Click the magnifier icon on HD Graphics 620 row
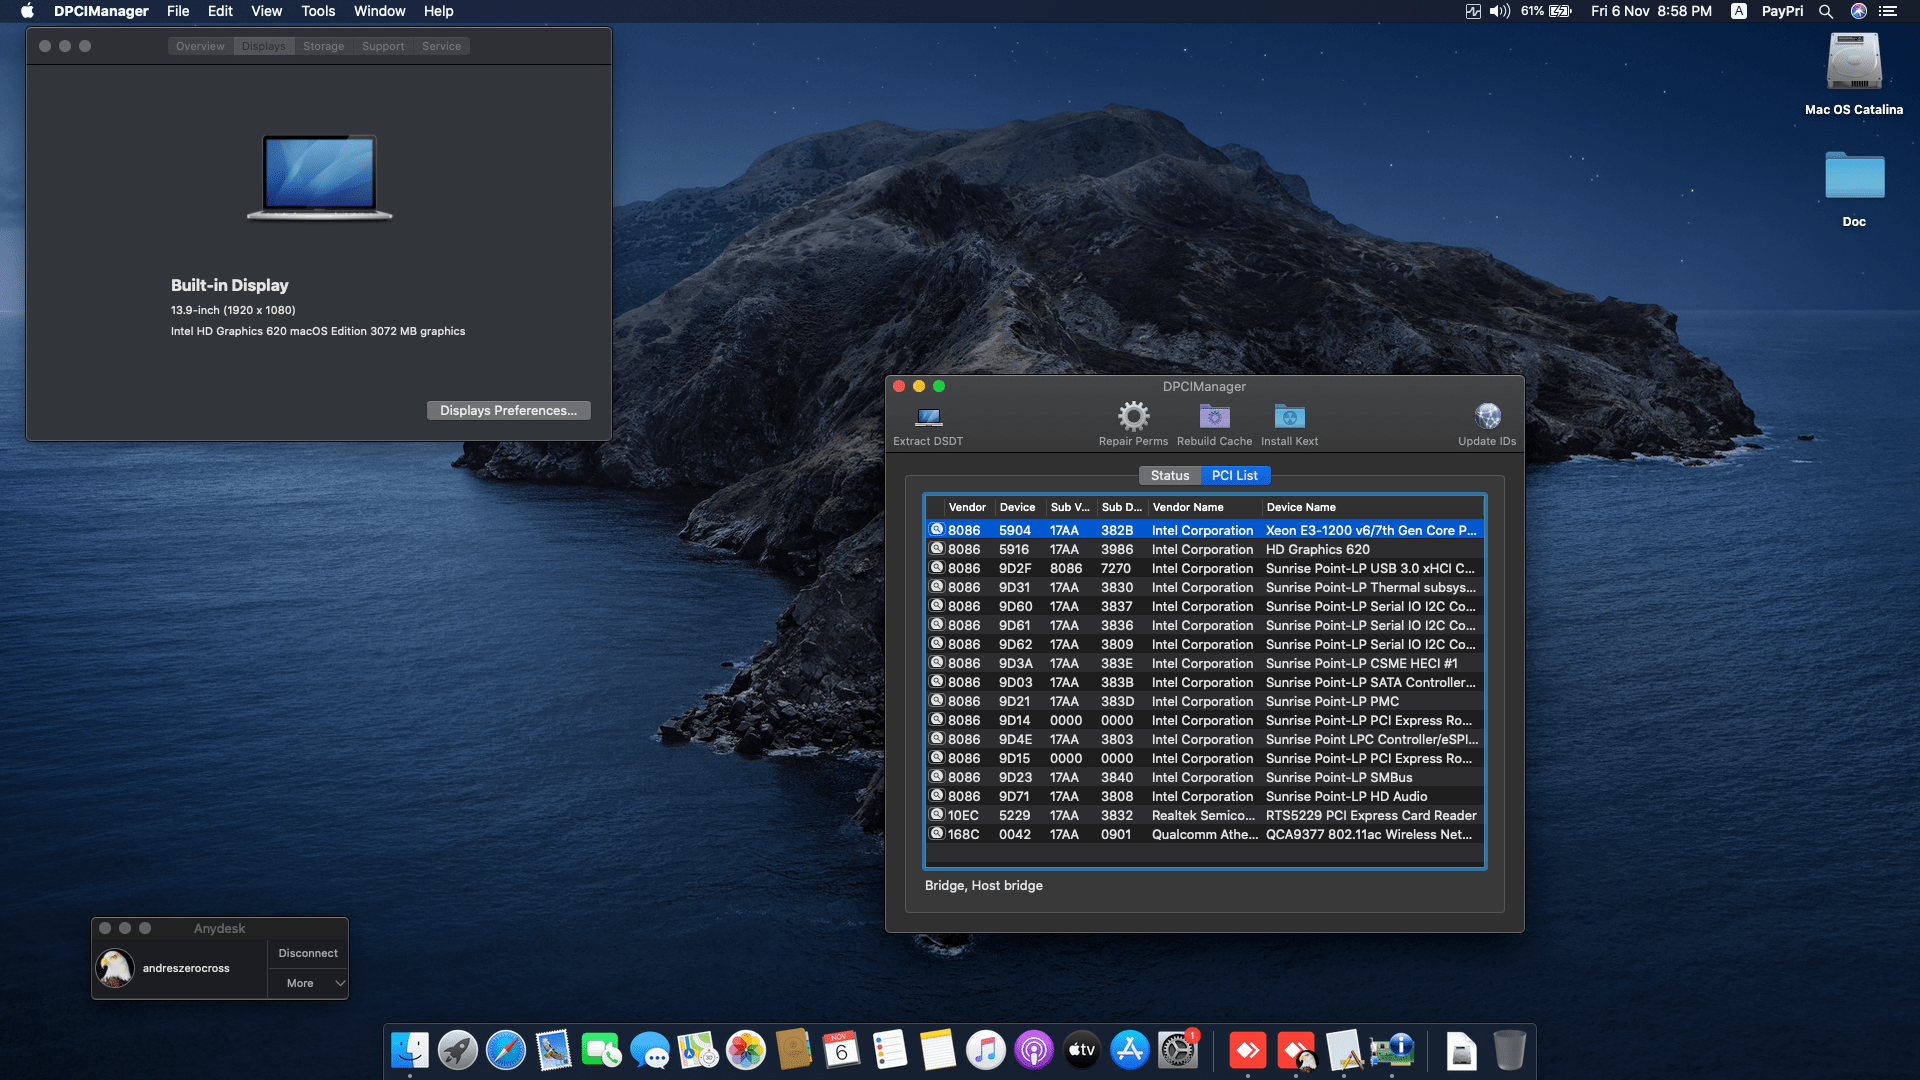 (x=937, y=549)
